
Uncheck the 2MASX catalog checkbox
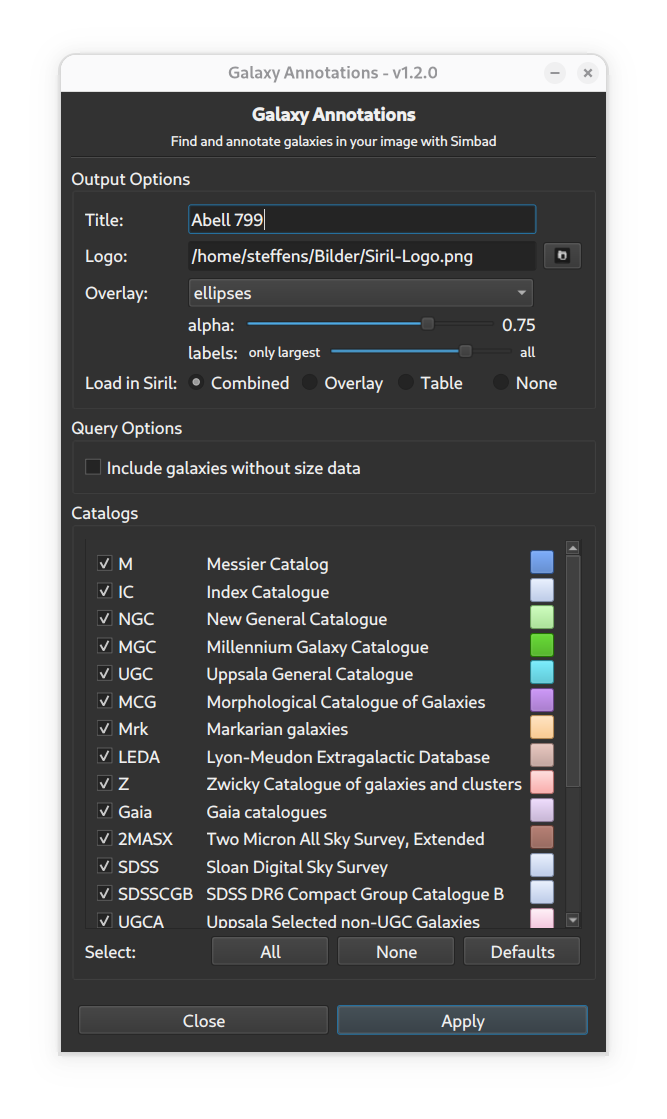[104, 838]
